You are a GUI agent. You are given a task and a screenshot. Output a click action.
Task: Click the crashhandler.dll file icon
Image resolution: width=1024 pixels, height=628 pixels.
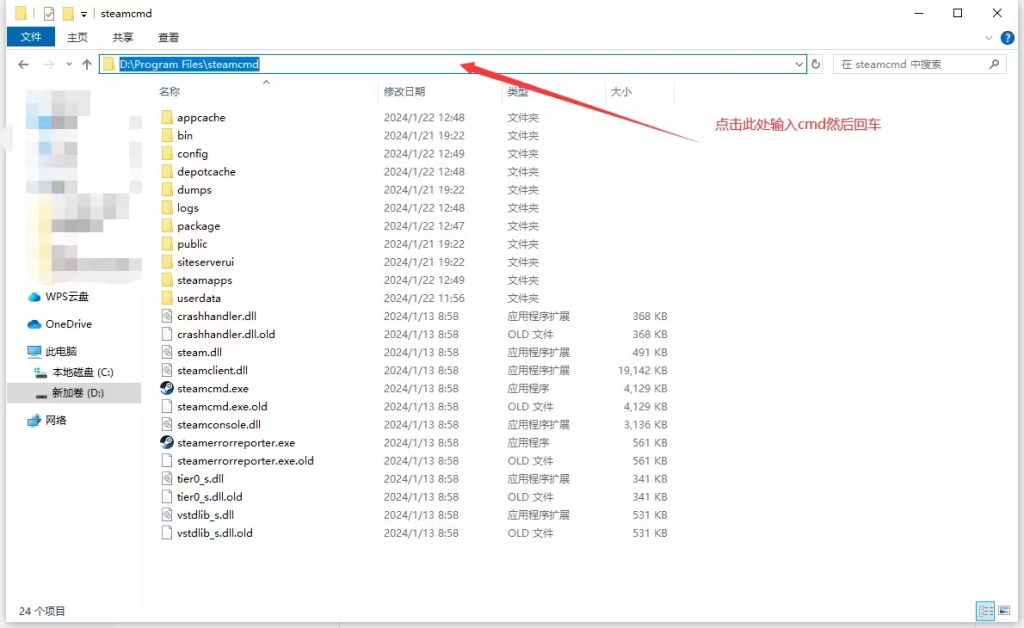[x=167, y=316]
